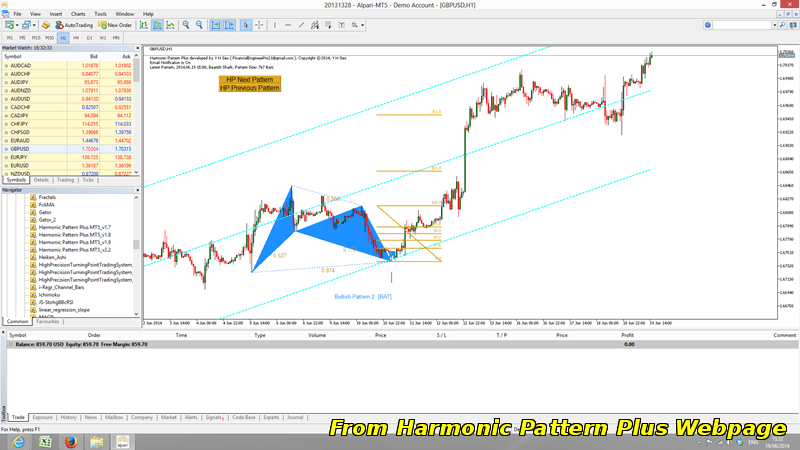Select EURUSD row in Market Watch
The image size is (800, 450).
[67, 165]
